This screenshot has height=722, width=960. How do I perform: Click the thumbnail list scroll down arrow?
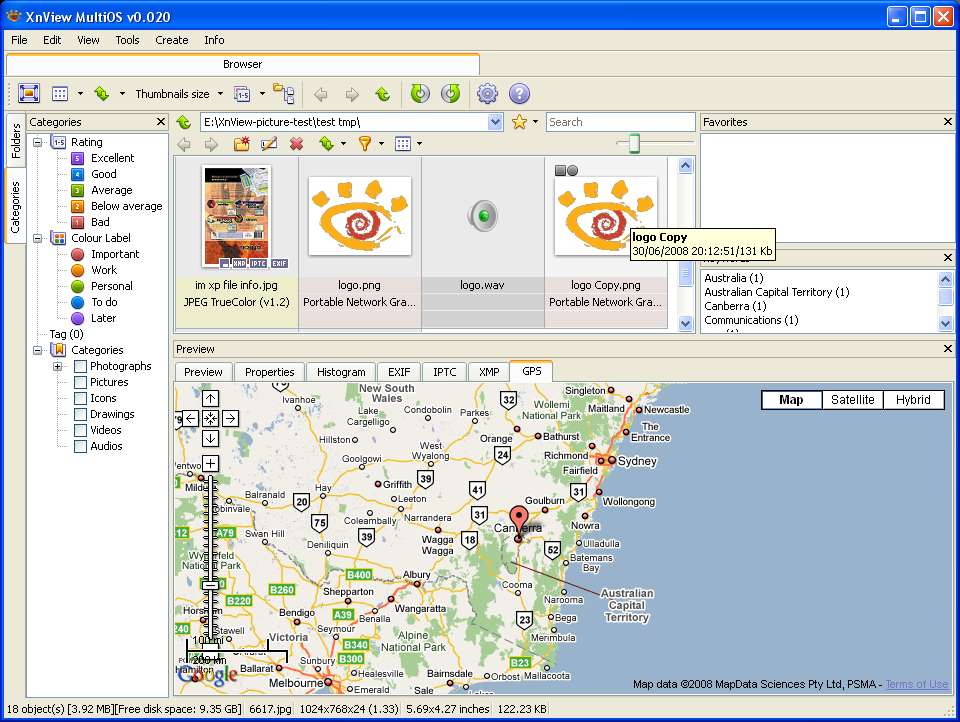coord(686,323)
